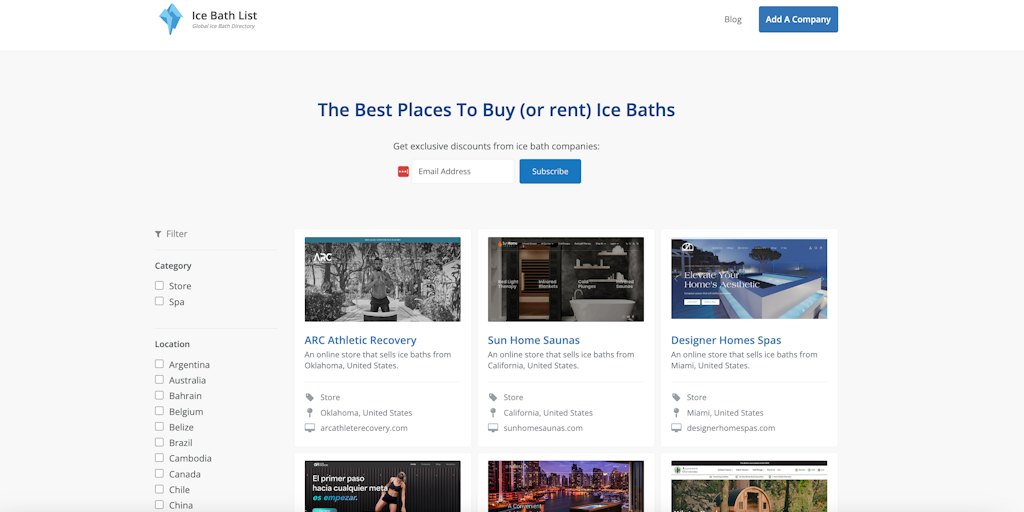Viewport: 1024px width, 512px height.
Task: Toggle the Belgium location filter
Action: pos(159,411)
